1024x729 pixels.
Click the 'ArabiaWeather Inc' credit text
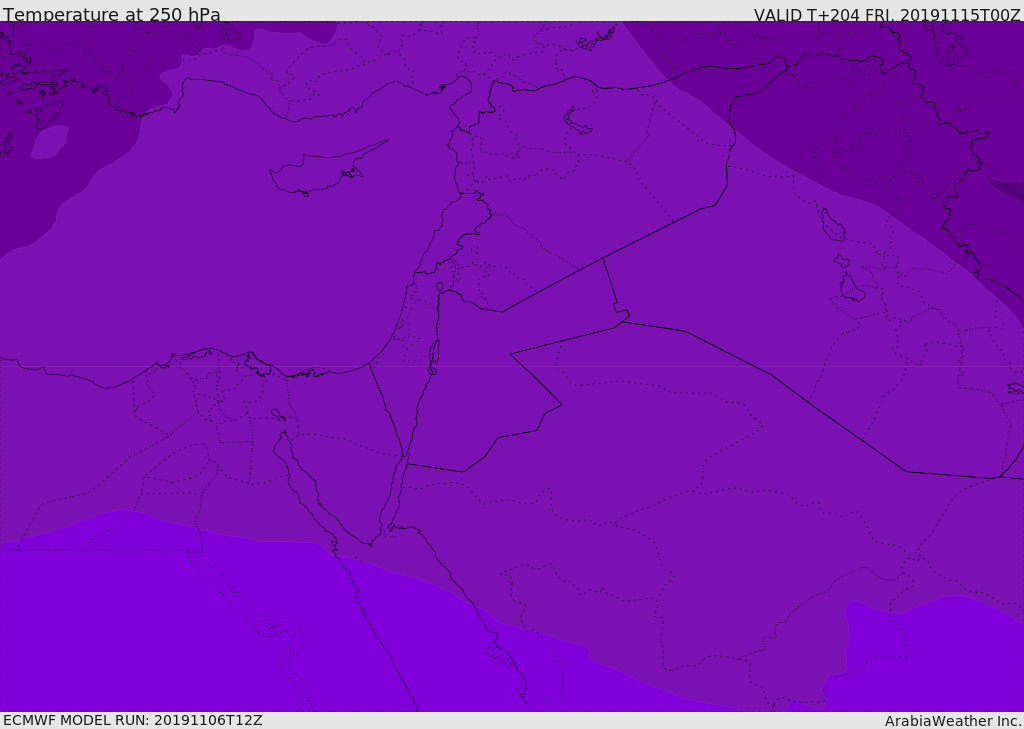click(952, 721)
